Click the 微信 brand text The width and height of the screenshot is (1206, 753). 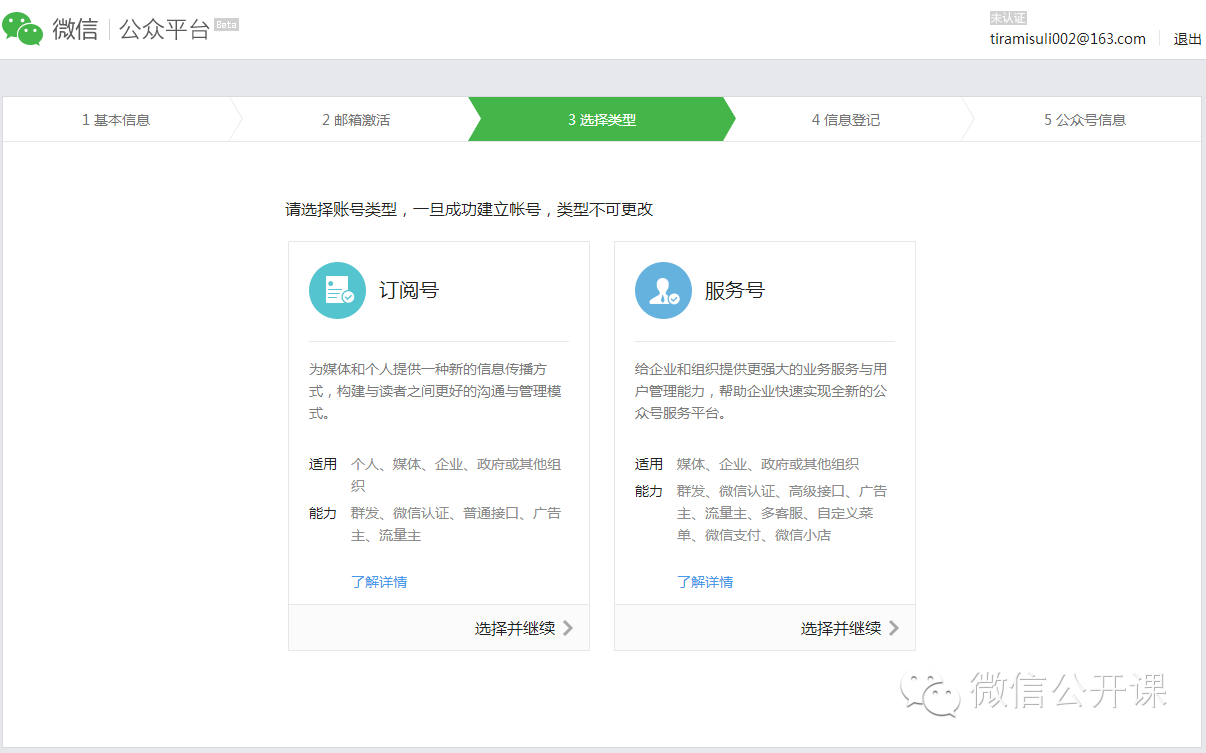point(76,30)
